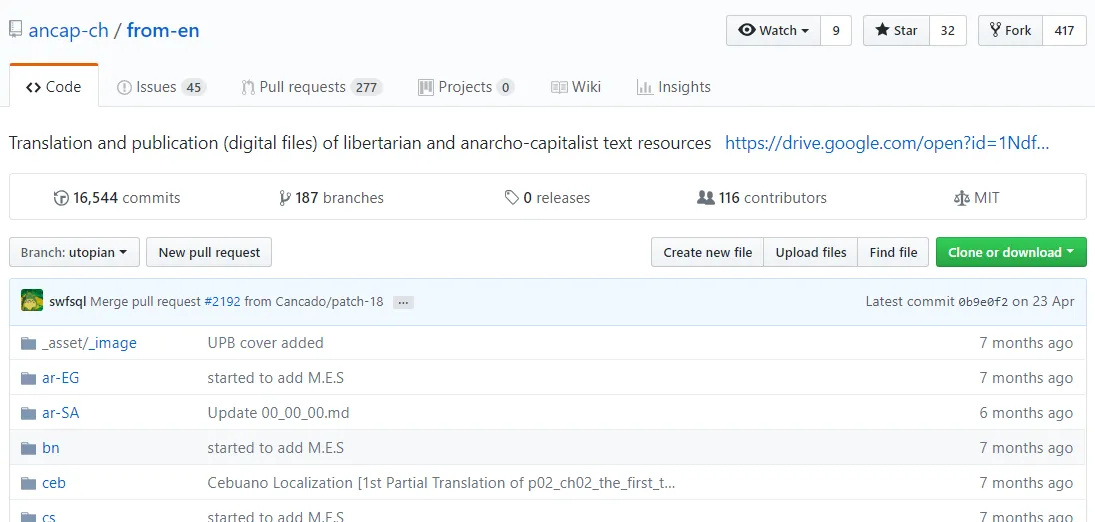
Task: Open the Cebuano Localization commit message
Action: 441,482
